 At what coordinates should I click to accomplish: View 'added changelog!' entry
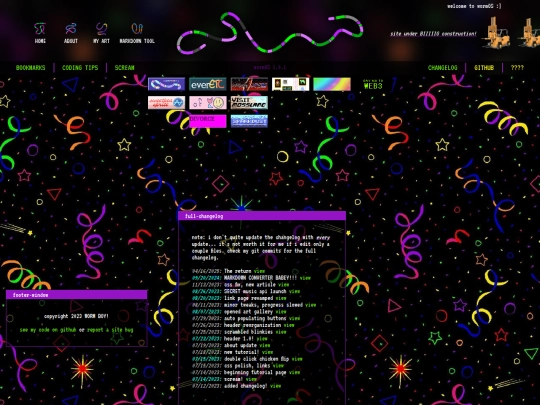[275, 386]
